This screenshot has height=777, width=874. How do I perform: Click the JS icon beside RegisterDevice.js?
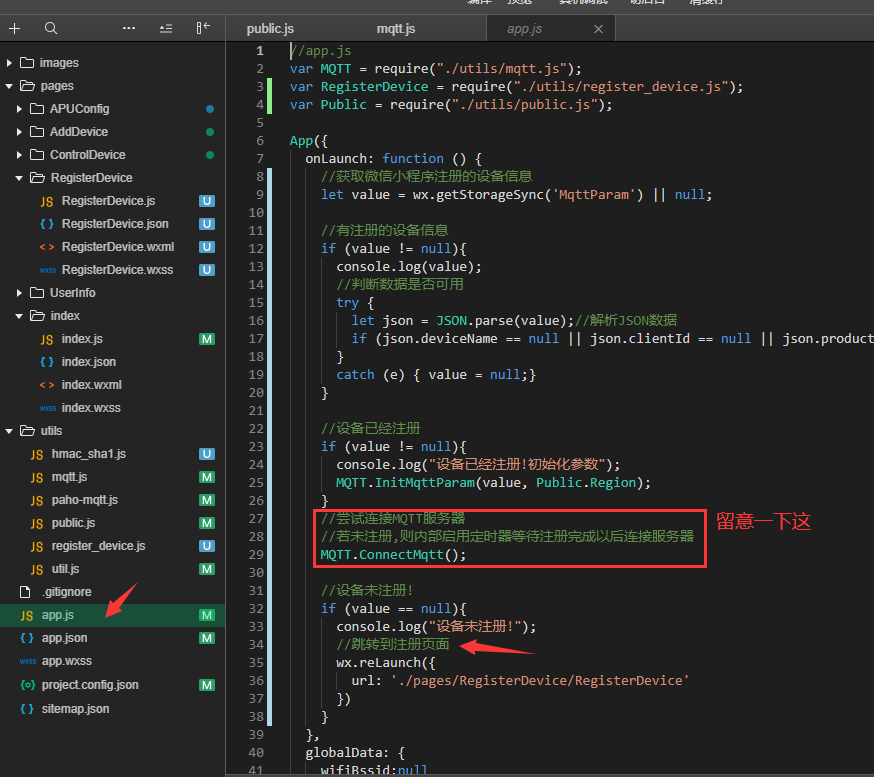[47, 202]
